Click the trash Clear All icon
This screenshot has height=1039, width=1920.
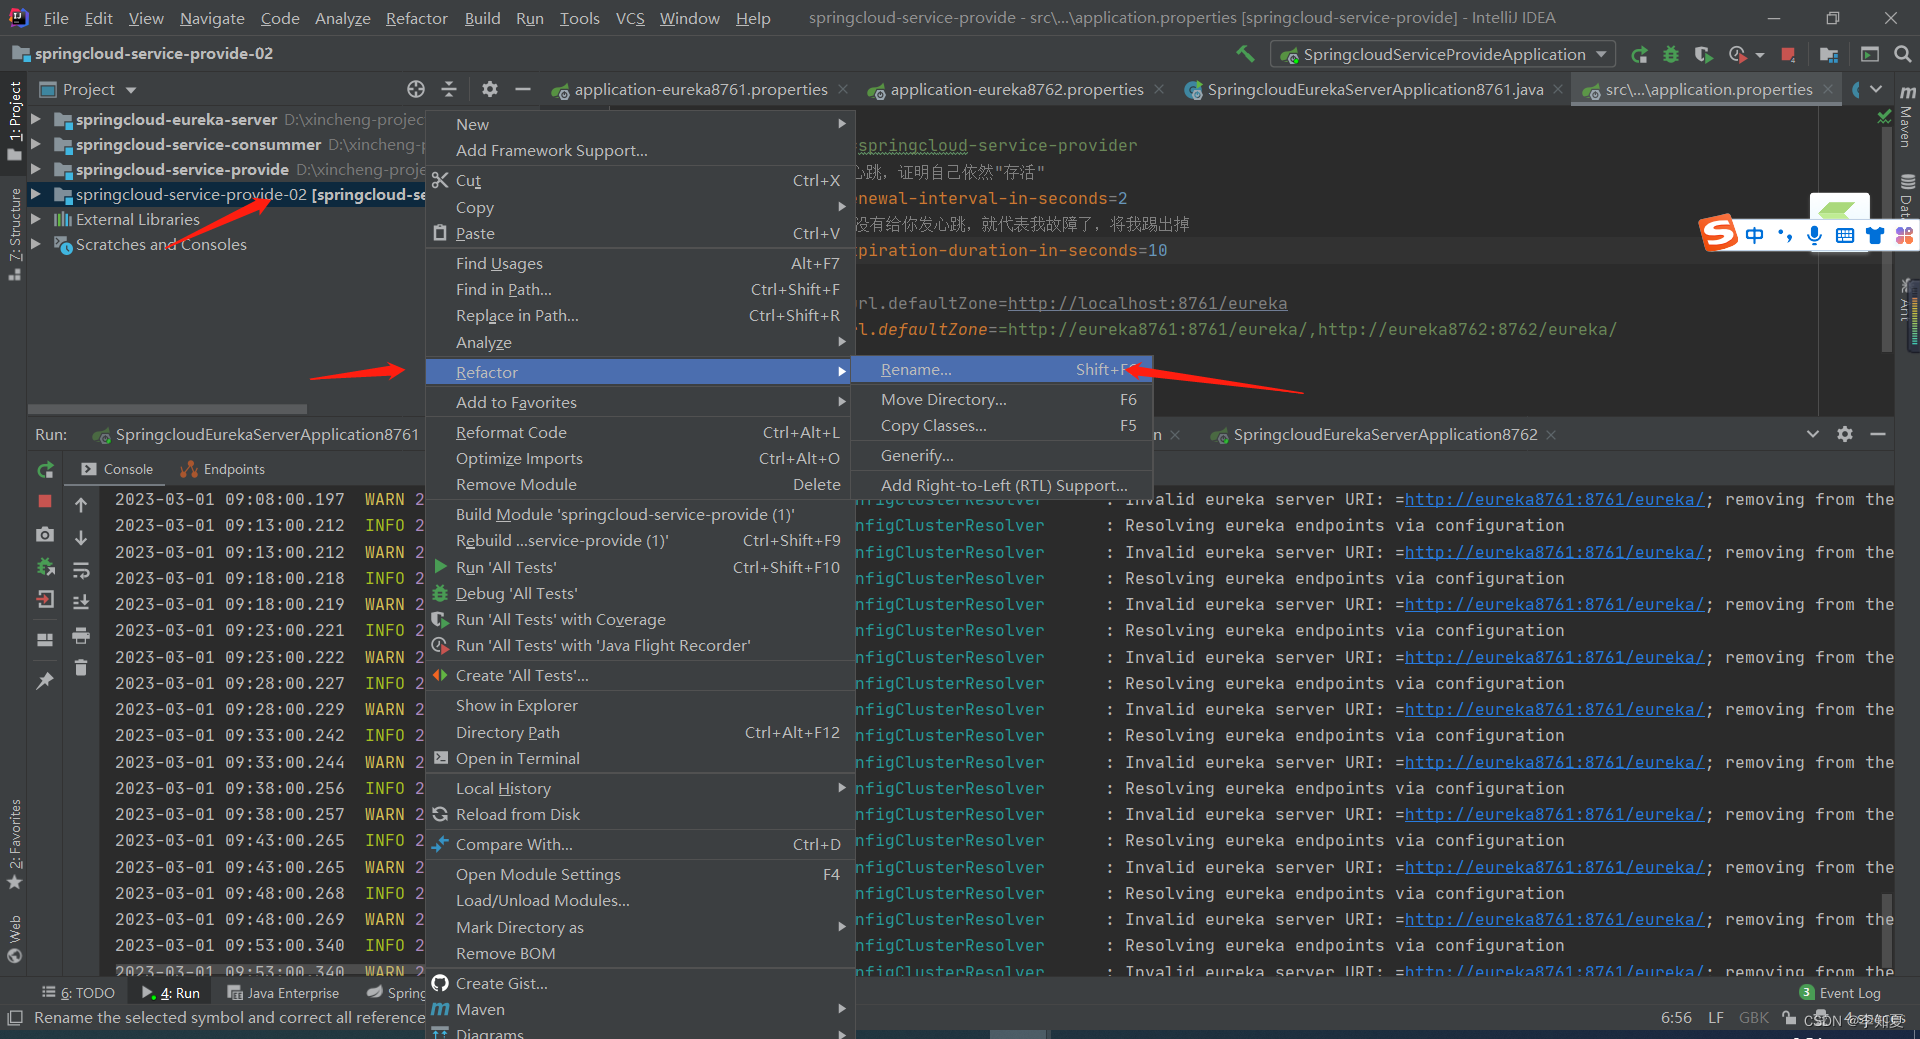point(81,667)
